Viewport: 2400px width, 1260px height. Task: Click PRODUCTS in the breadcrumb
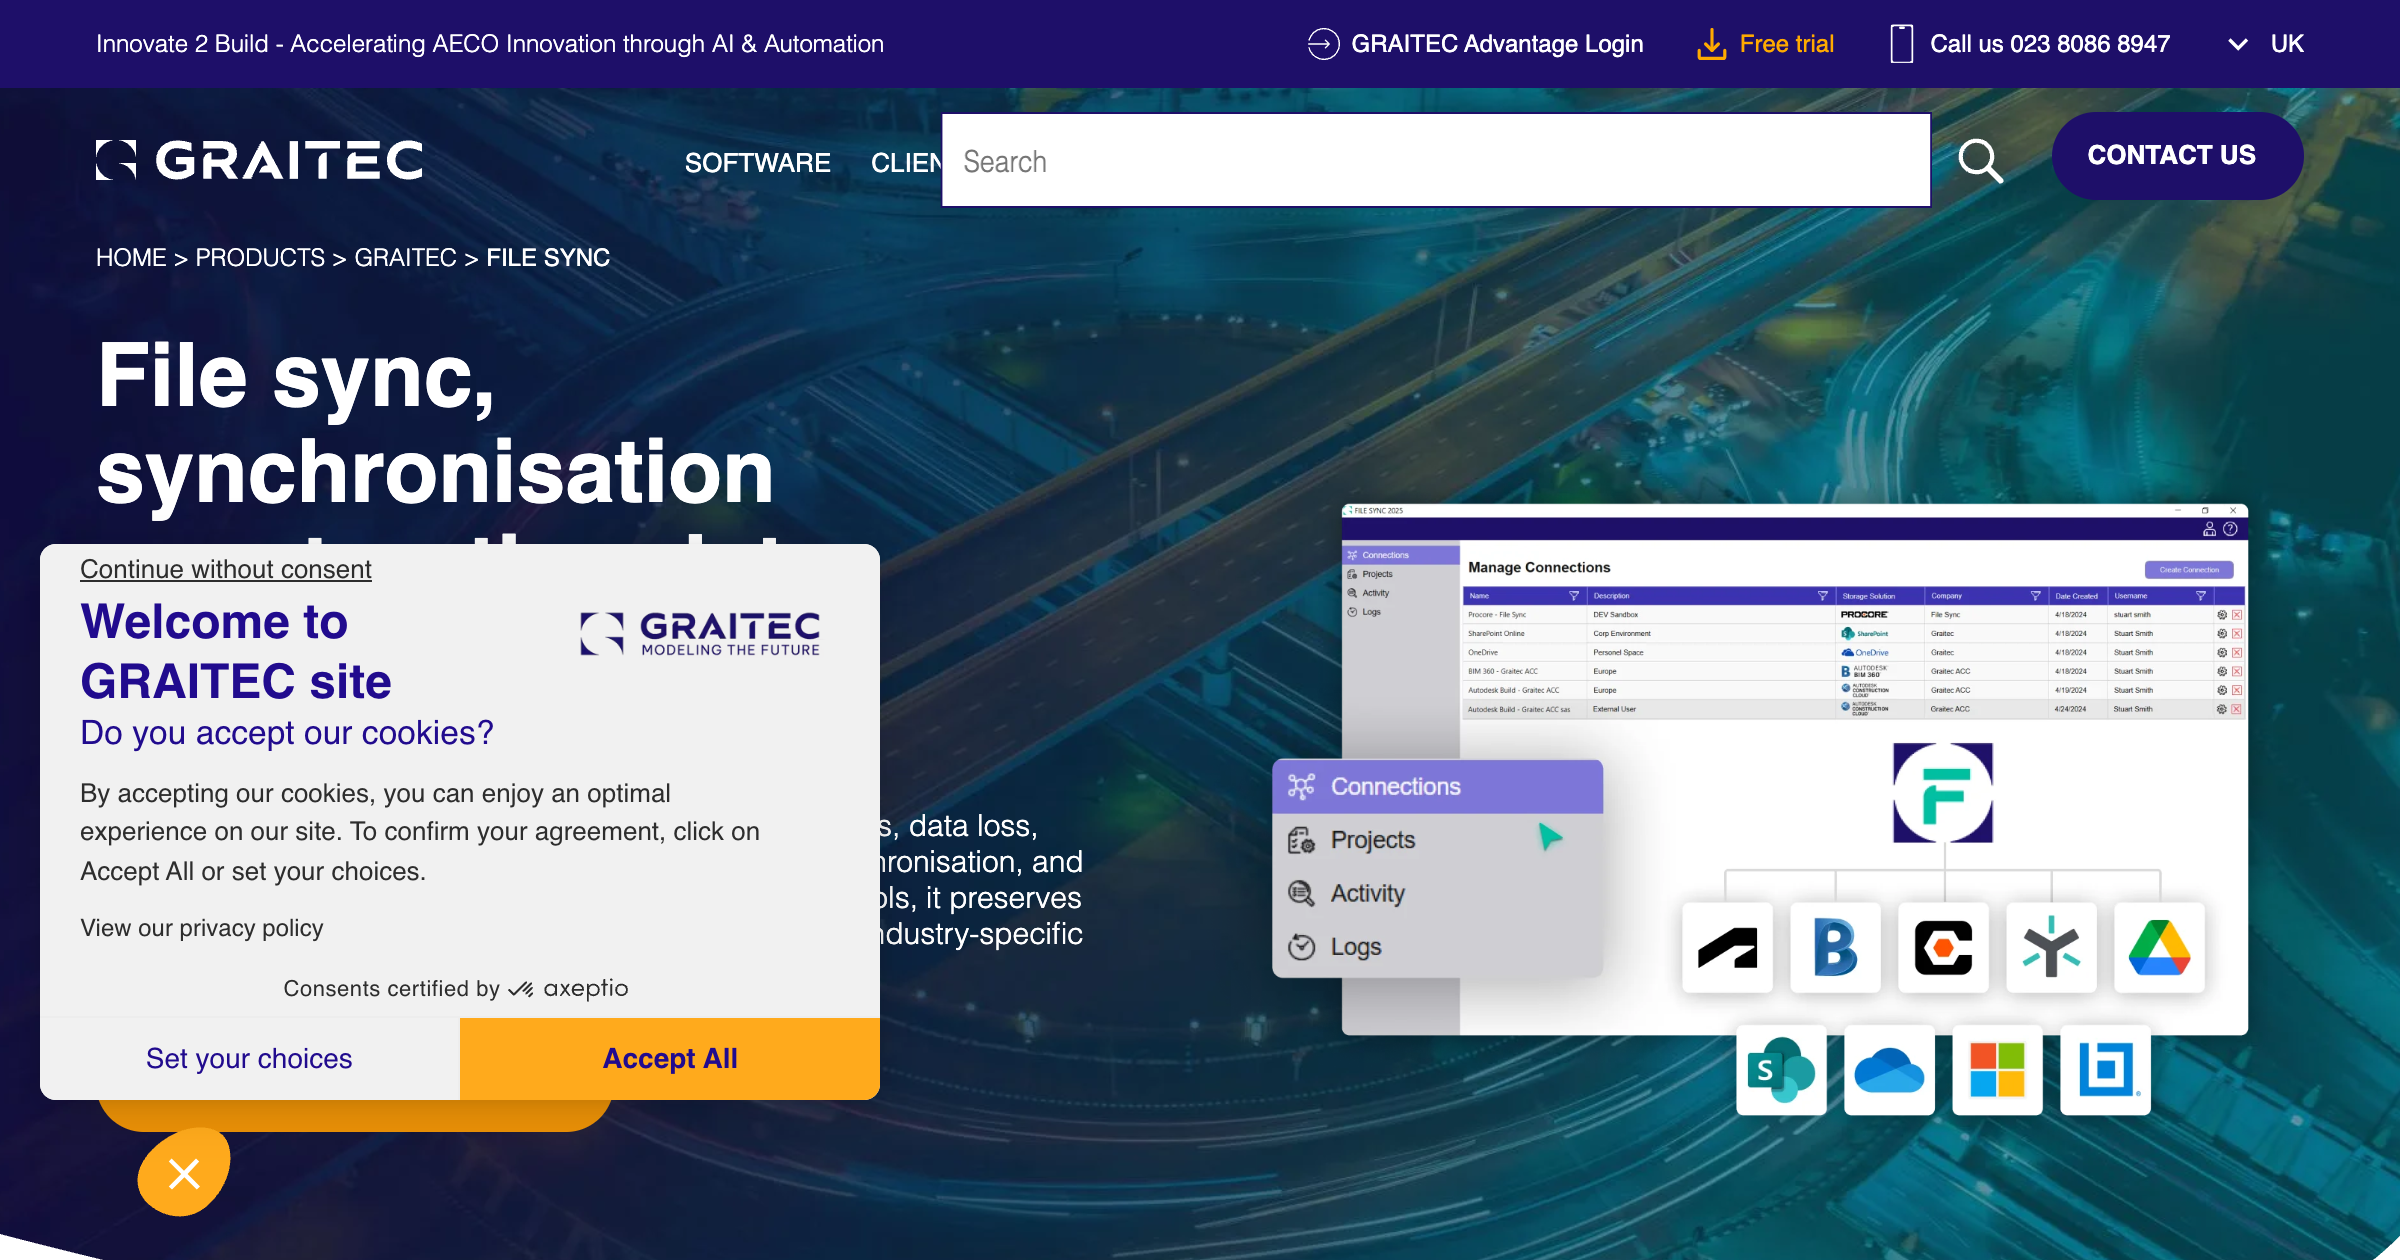click(x=260, y=258)
